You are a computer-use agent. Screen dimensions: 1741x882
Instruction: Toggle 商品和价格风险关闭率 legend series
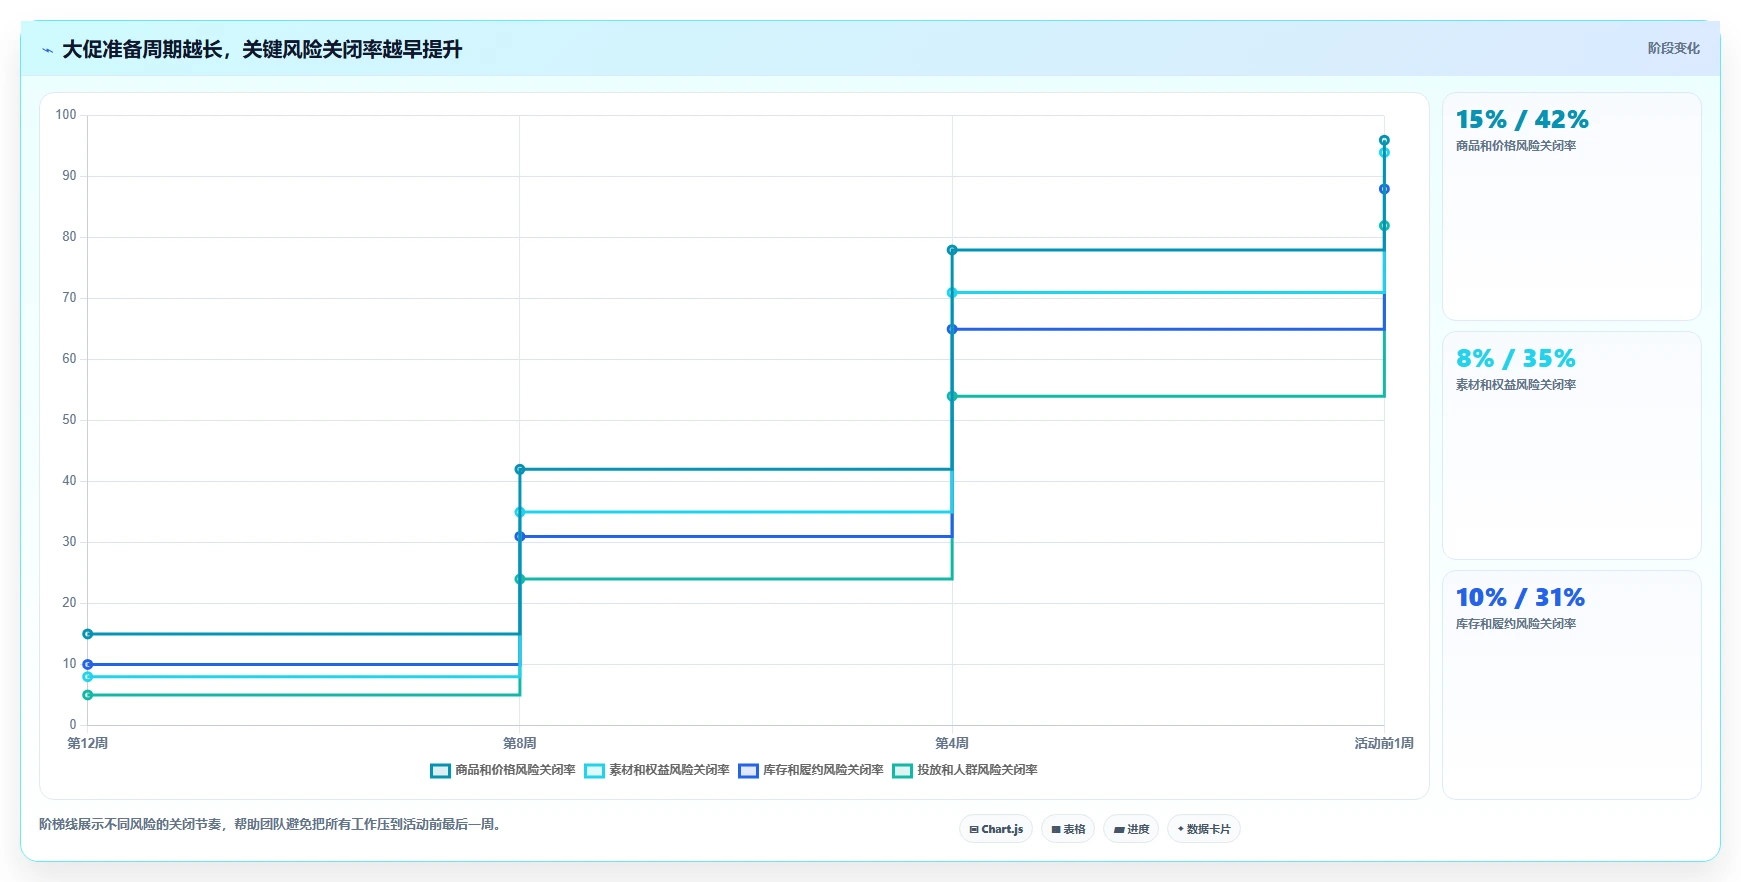click(503, 770)
